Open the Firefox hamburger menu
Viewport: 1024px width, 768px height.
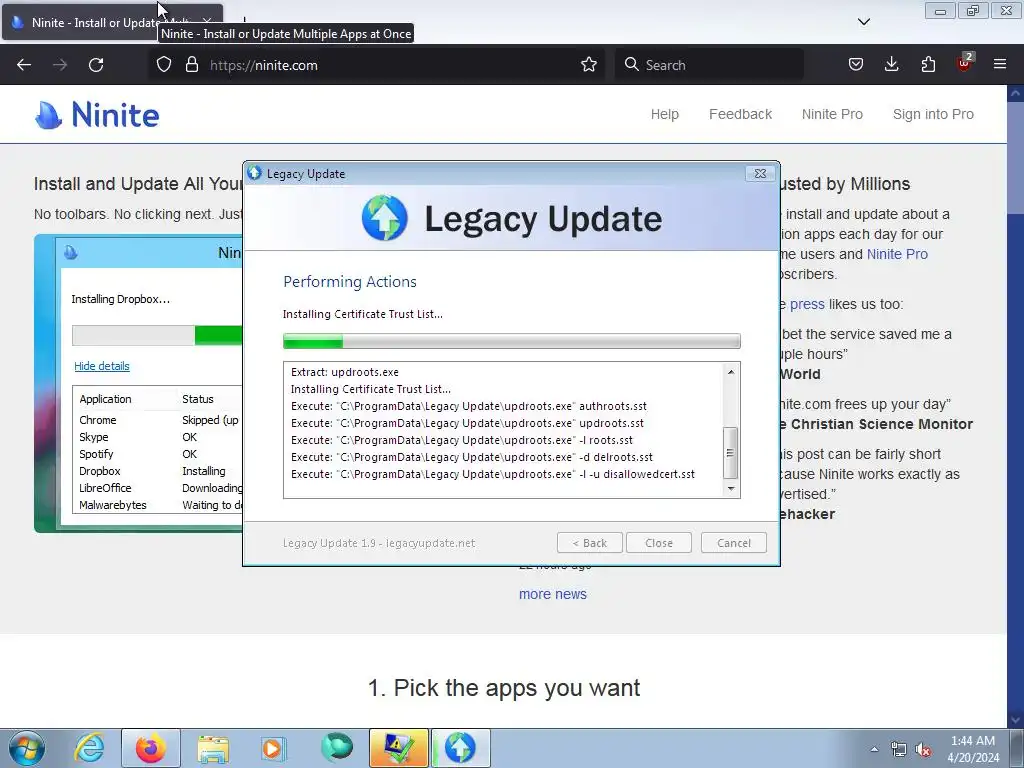[1000, 65]
